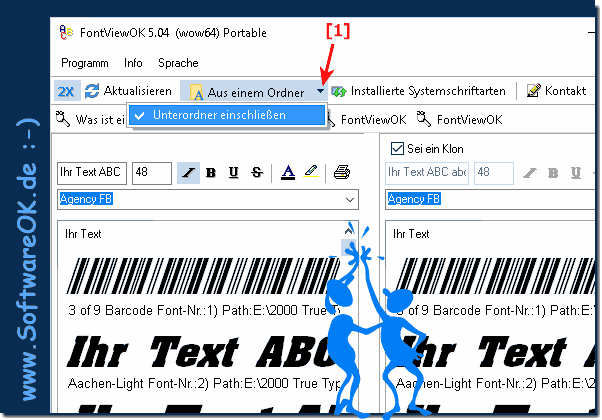Toggle italic in the left pane

(x=188, y=173)
